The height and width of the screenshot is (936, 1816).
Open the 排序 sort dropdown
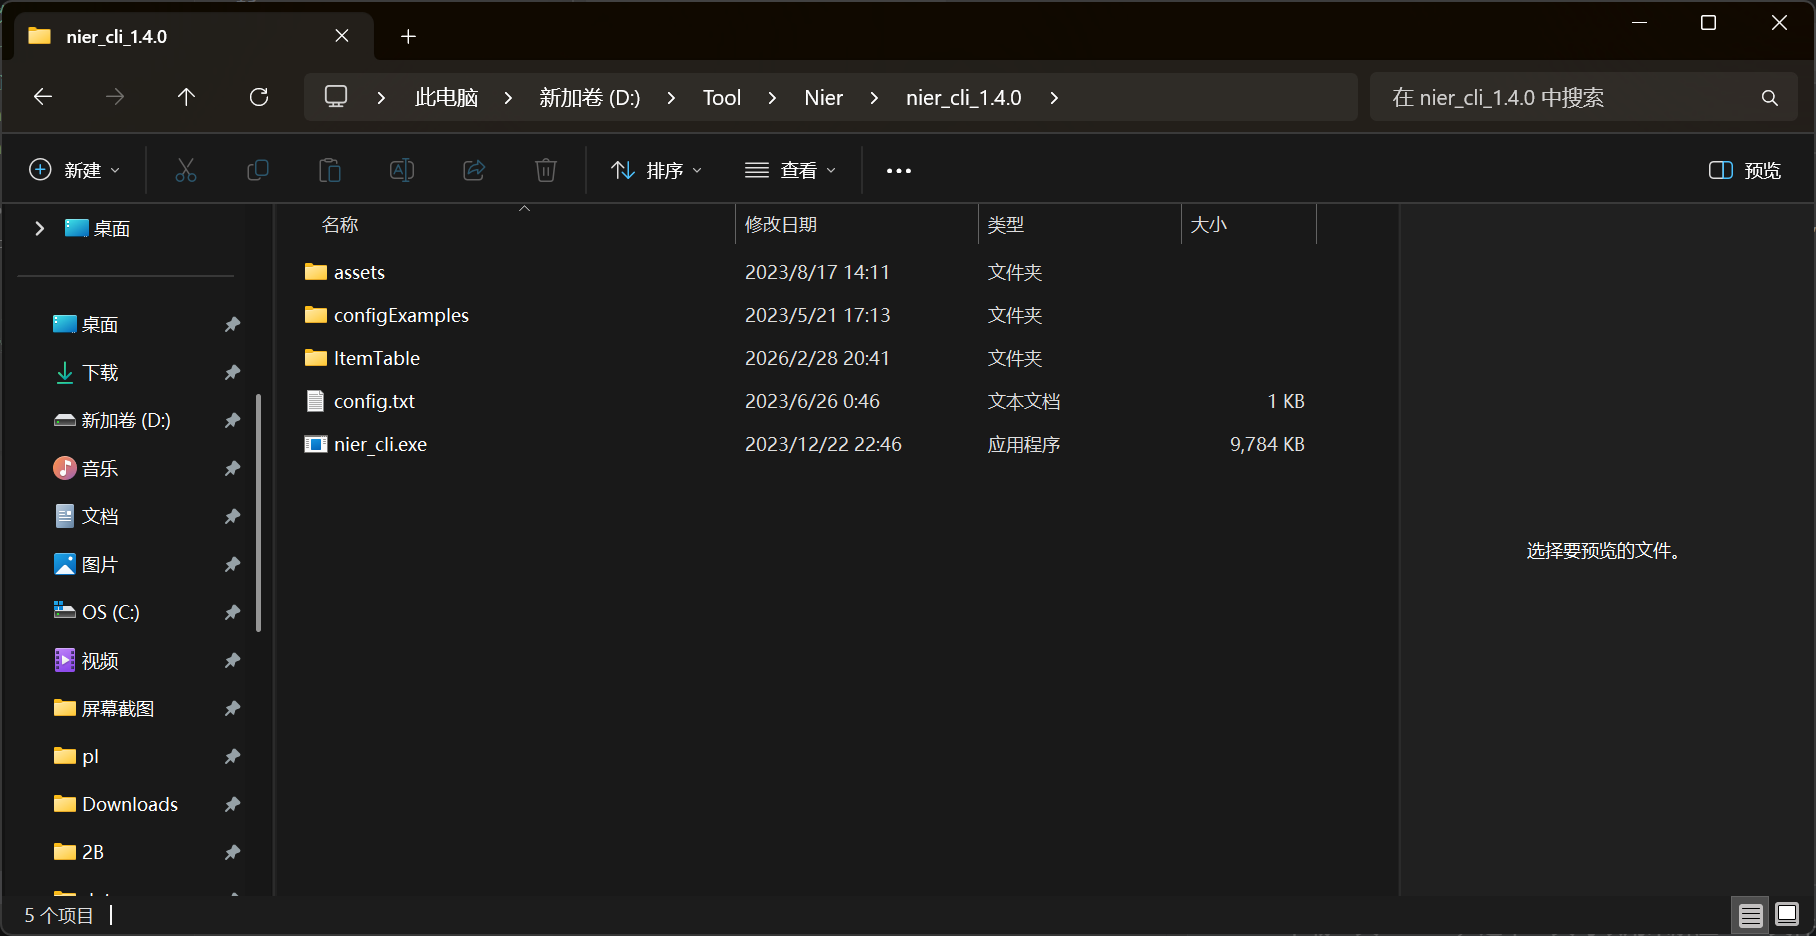[657, 170]
